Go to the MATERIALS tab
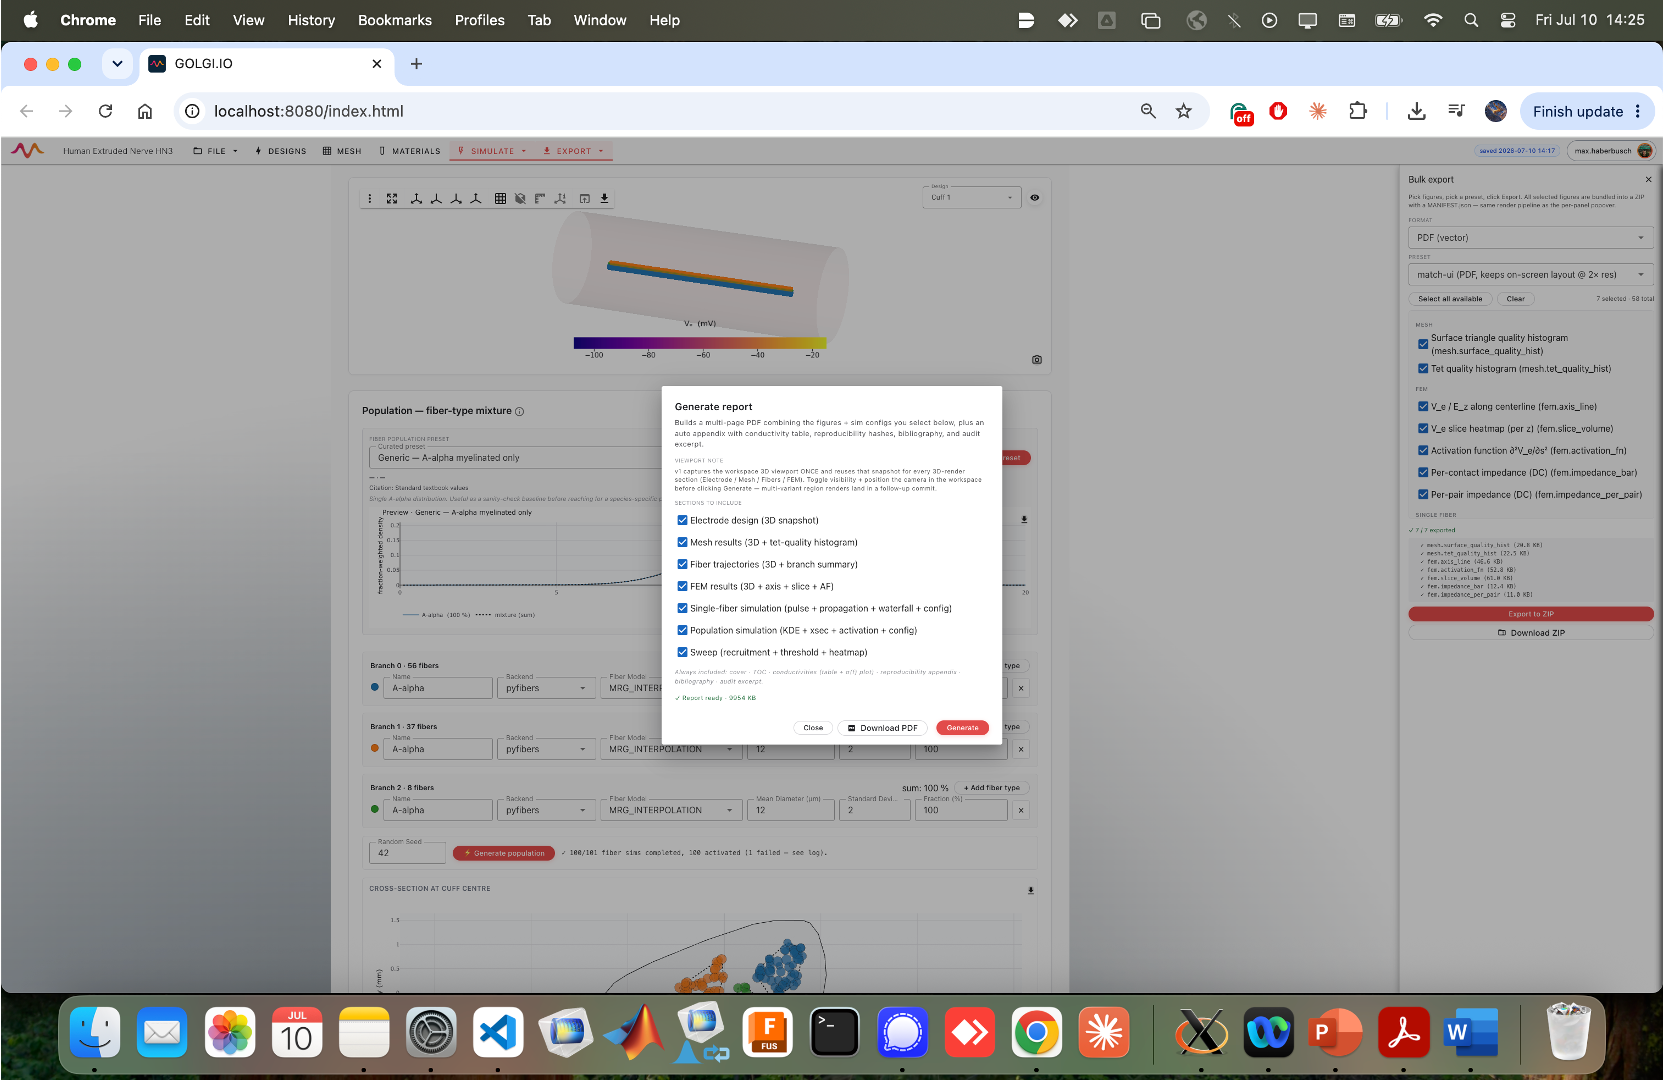Screen dimensions: 1664x1080 point(410,151)
